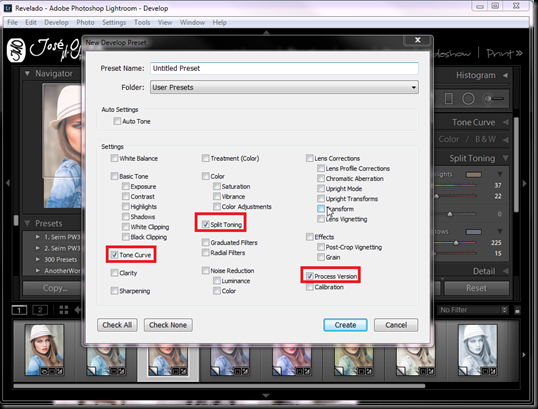Click the Lightroom identity plate logo
This screenshot has width=538, height=409.
click(x=16, y=50)
